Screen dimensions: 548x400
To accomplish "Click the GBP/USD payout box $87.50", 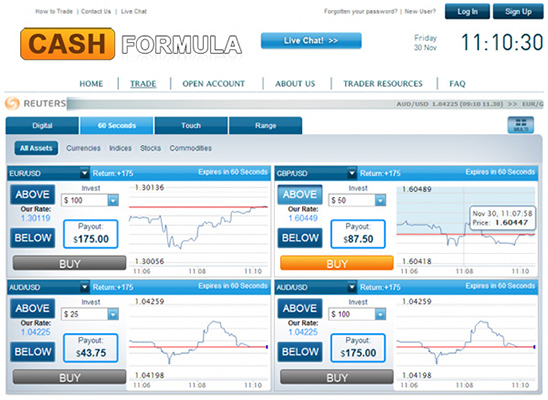I will 358,234.
